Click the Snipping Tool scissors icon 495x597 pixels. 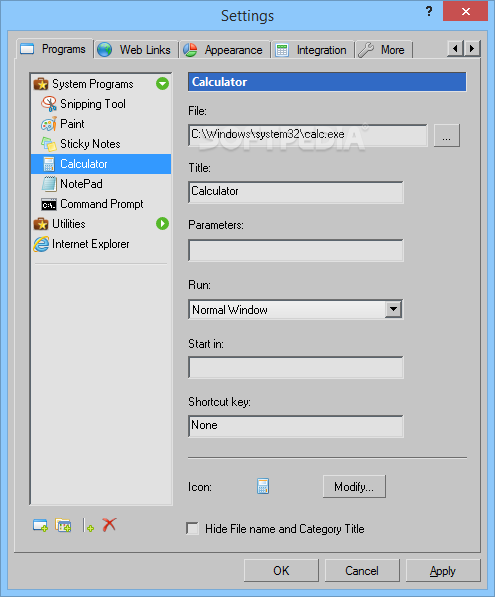pos(49,104)
